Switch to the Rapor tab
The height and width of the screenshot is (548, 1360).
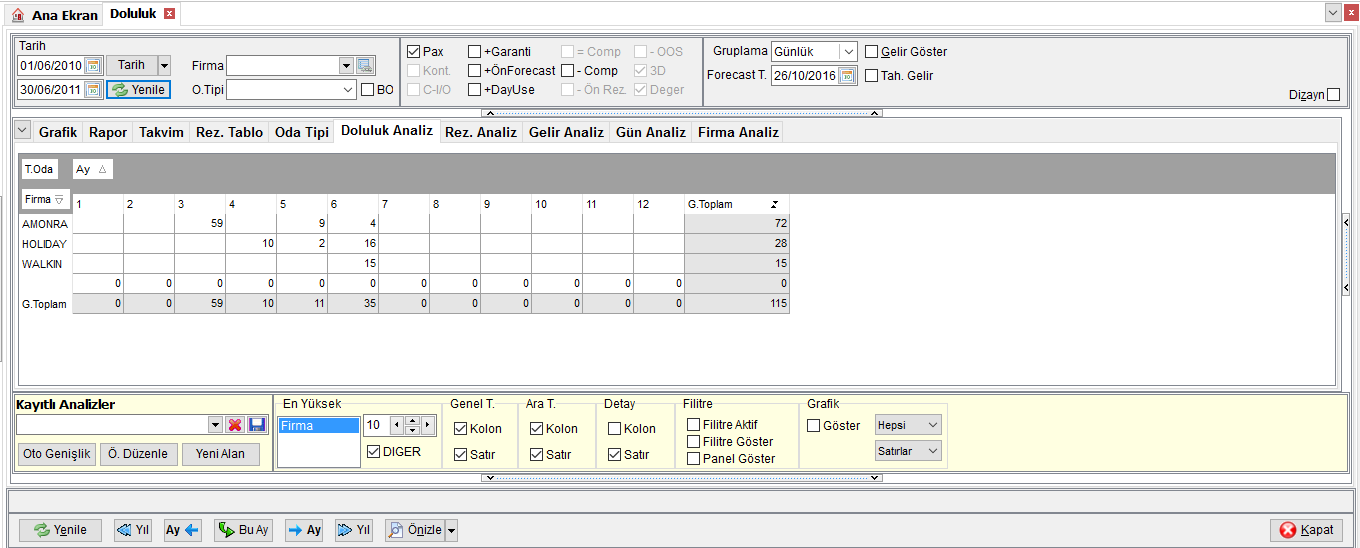pyautogui.click(x=108, y=132)
